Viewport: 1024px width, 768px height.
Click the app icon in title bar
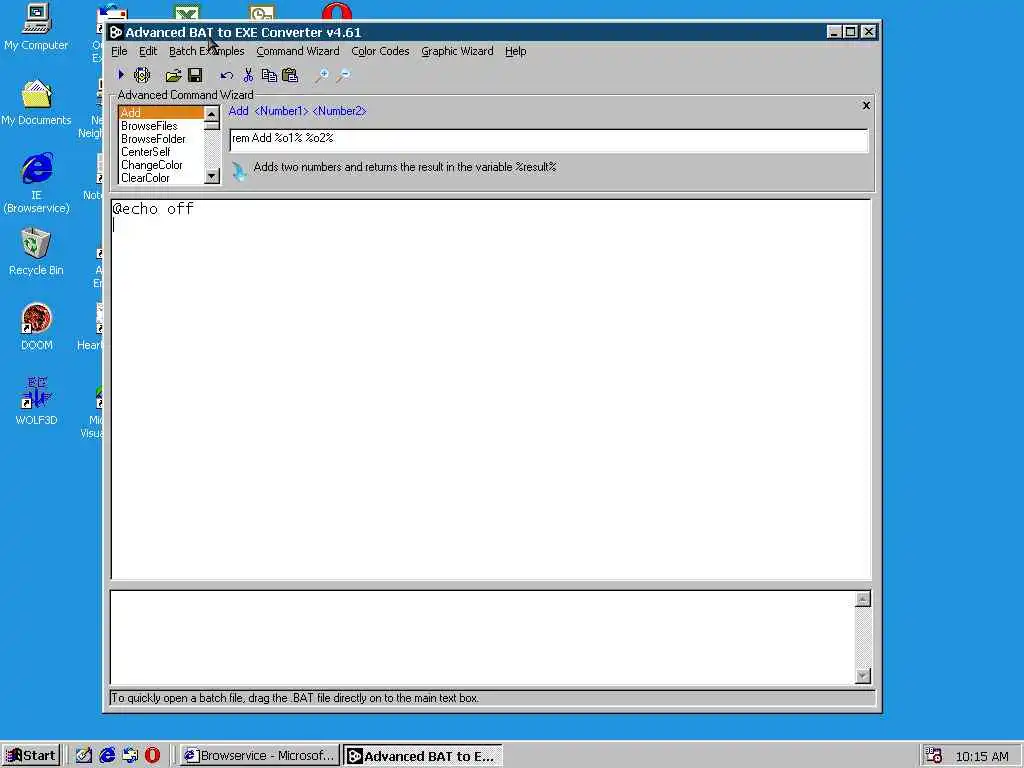pos(116,32)
